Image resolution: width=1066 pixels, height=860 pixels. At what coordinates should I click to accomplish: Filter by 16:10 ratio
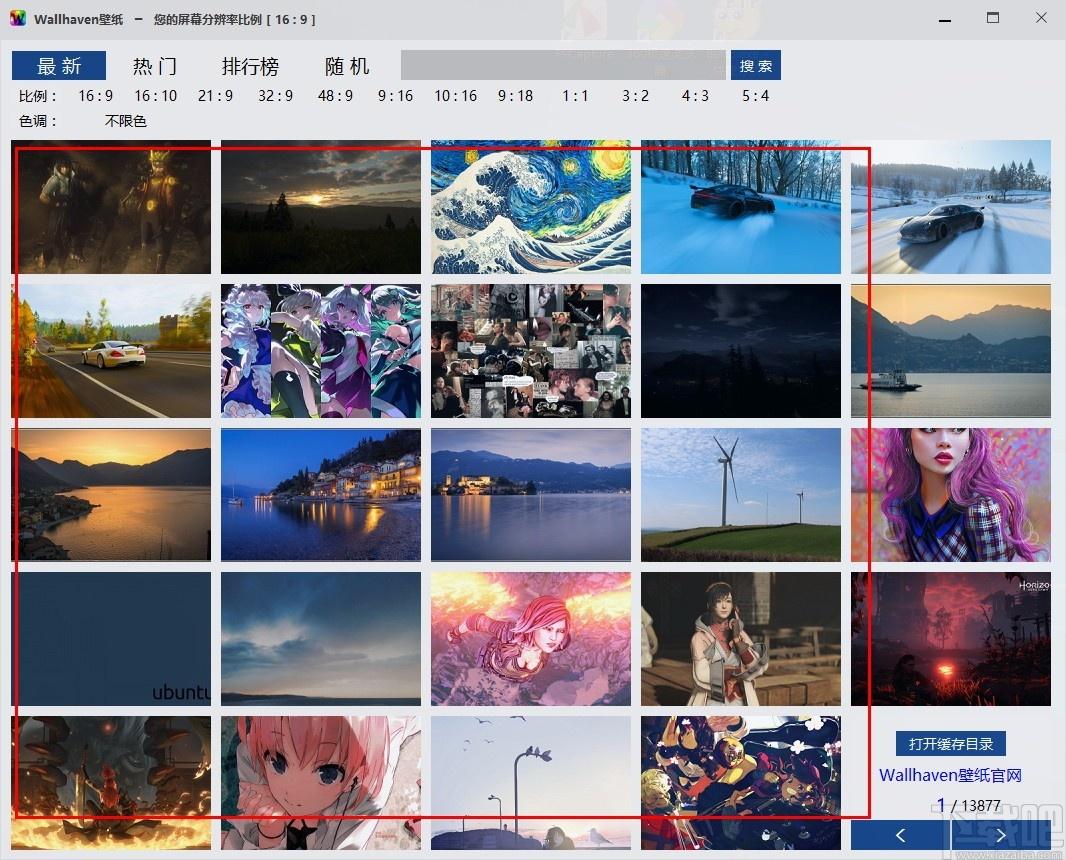click(155, 96)
